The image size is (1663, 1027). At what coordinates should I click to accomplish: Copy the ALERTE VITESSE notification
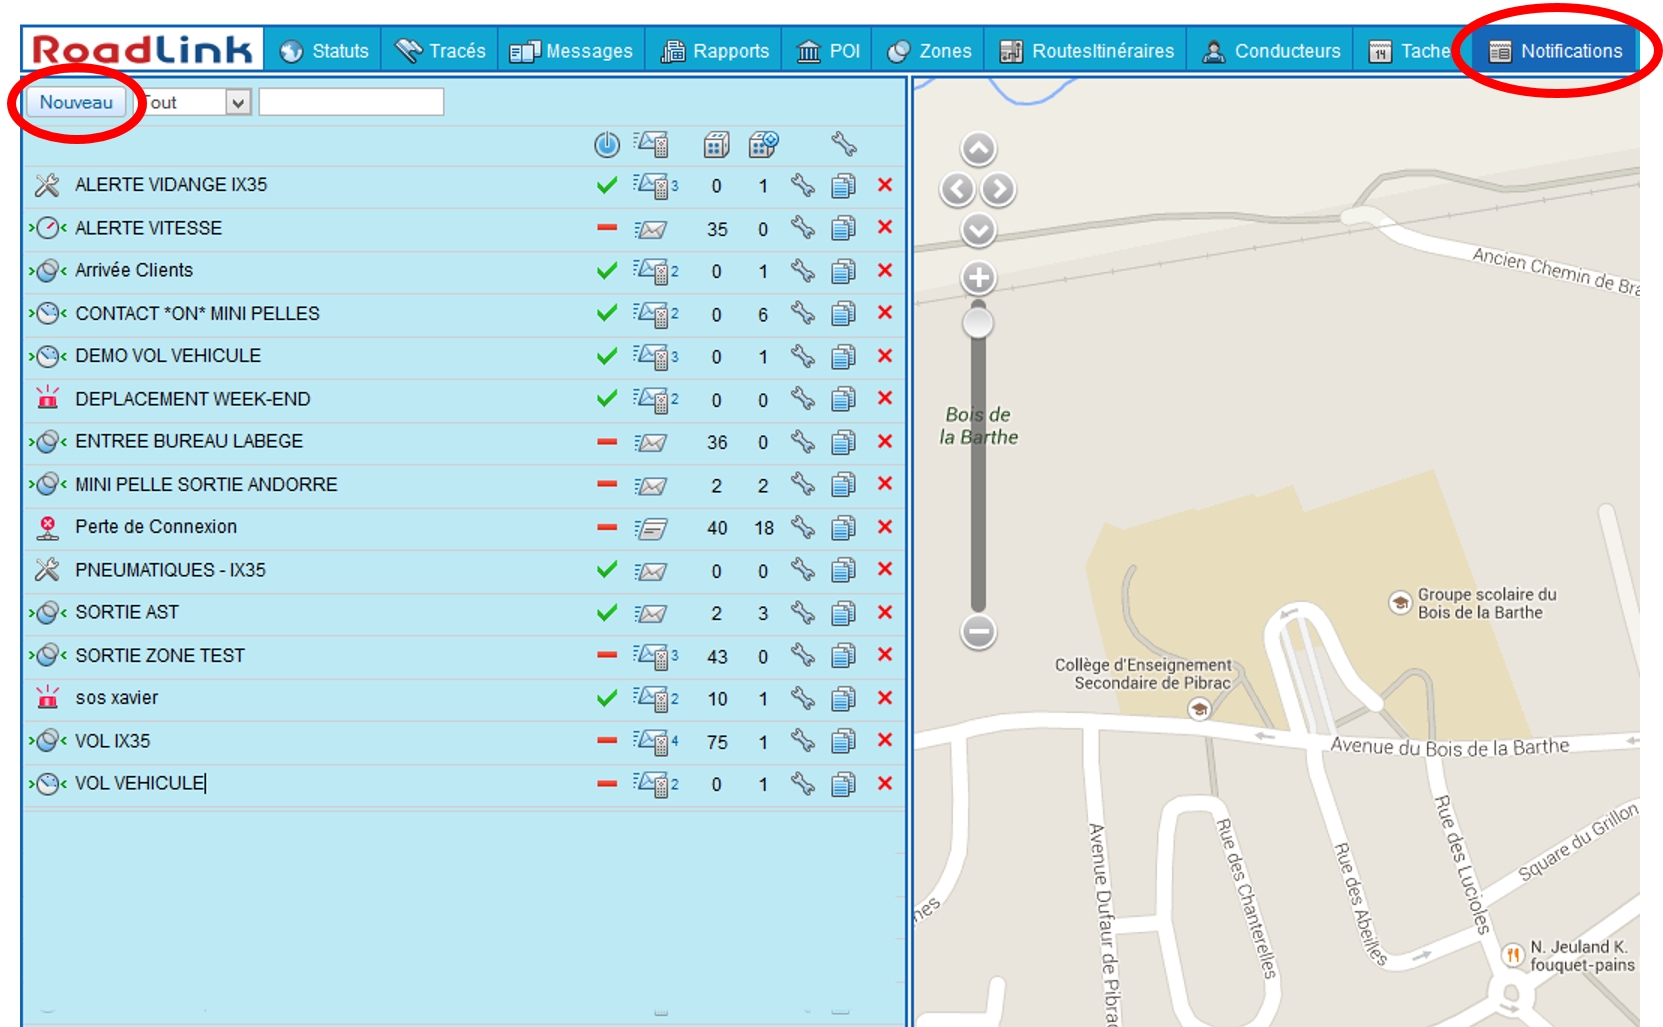pos(844,228)
